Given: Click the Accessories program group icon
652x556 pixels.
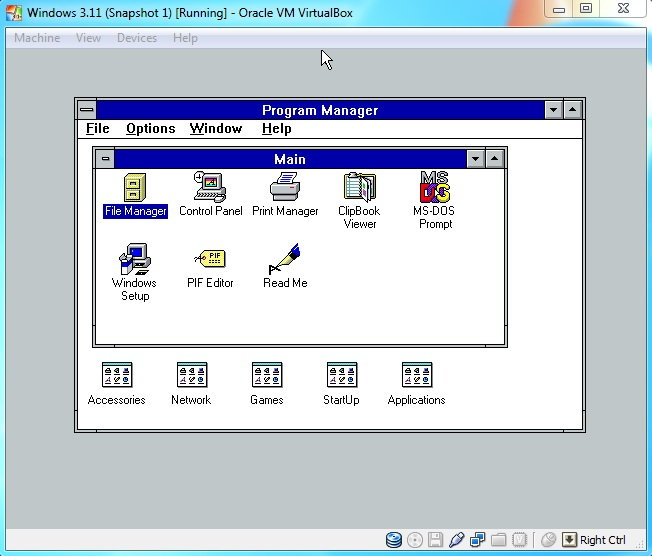Looking at the screenshot, I should pos(117,376).
